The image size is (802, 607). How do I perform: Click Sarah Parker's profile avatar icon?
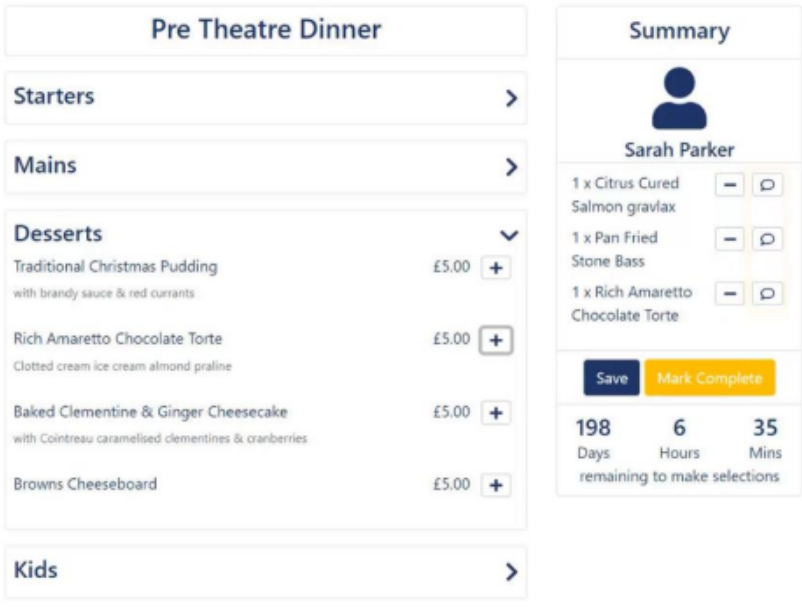[679, 98]
